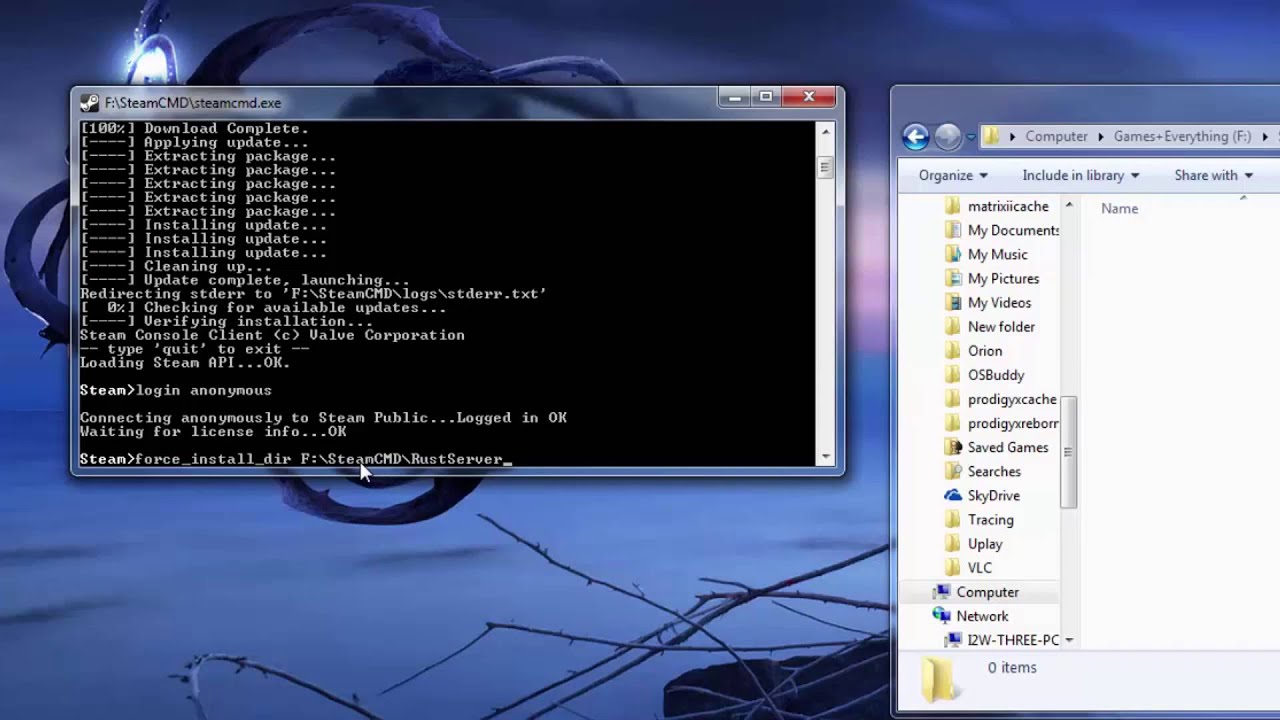Screen dimensions: 1280x720
Task: Select the My Pictures folder
Action: (1003, 278)
